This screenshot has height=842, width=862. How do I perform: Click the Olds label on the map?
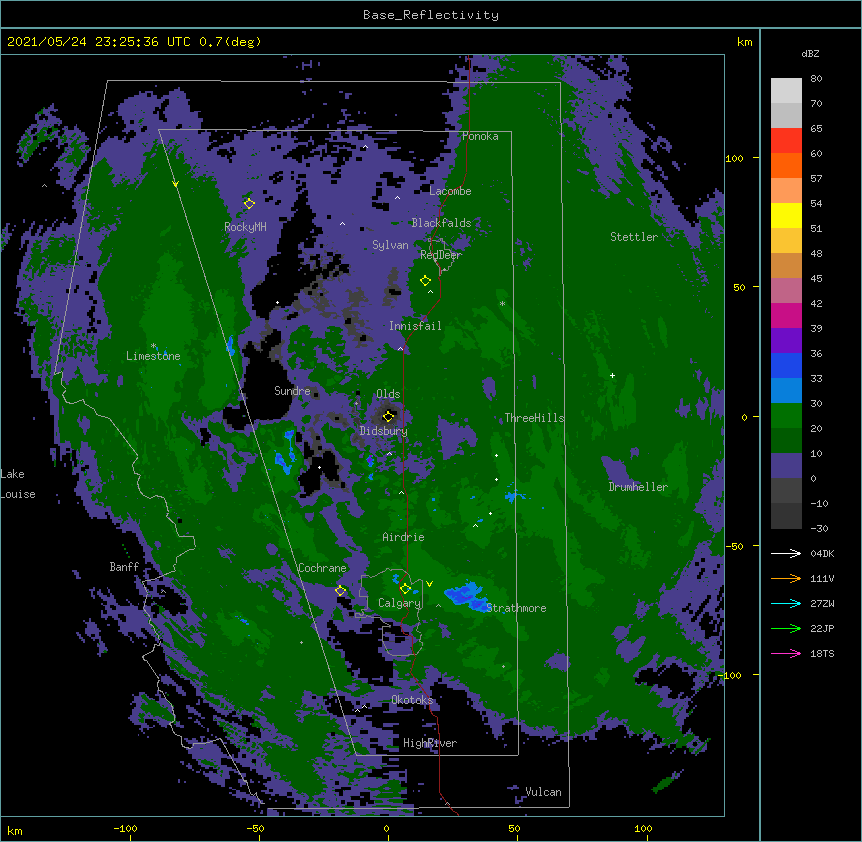388,394
